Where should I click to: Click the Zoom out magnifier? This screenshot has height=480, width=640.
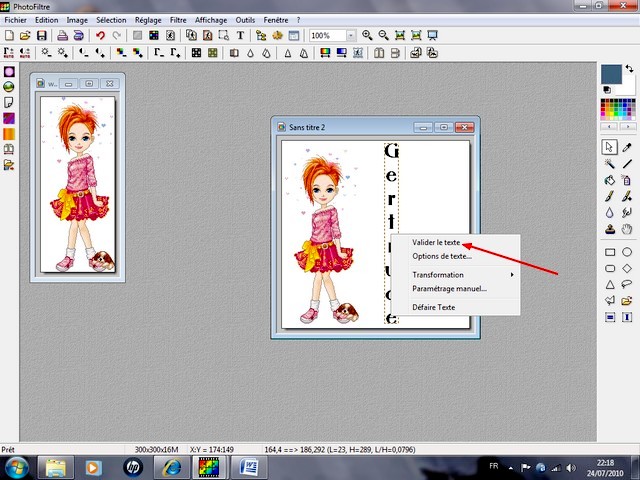383,36
